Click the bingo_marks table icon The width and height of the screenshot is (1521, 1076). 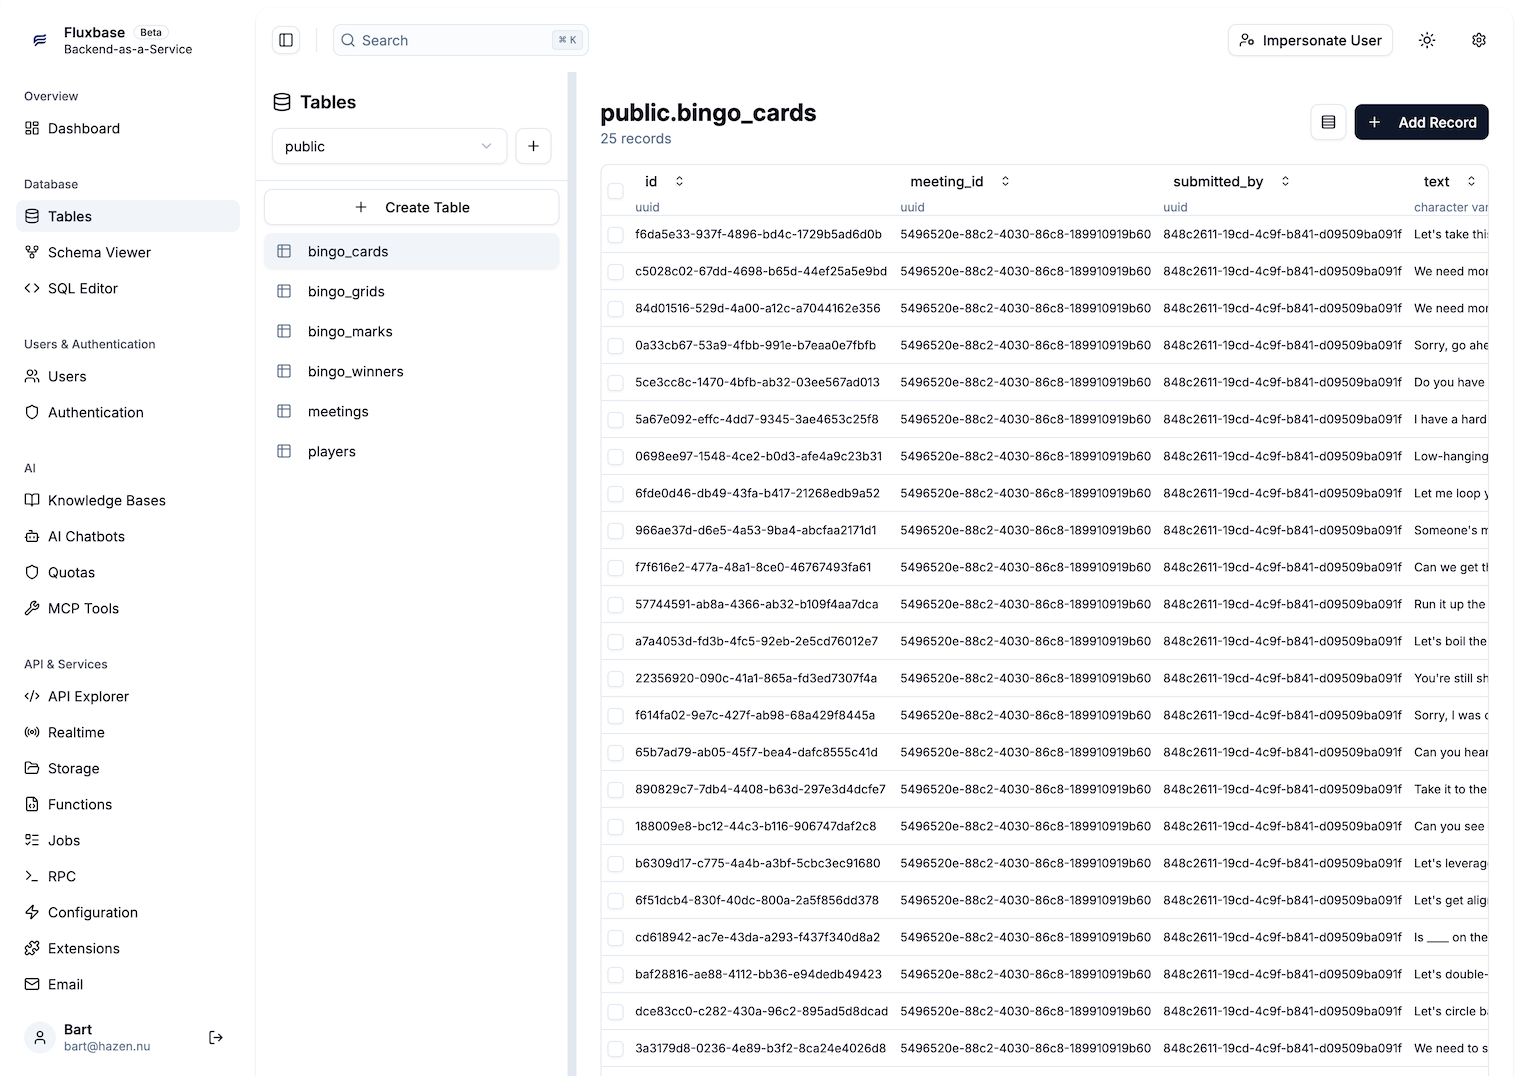tap(284, 331)
